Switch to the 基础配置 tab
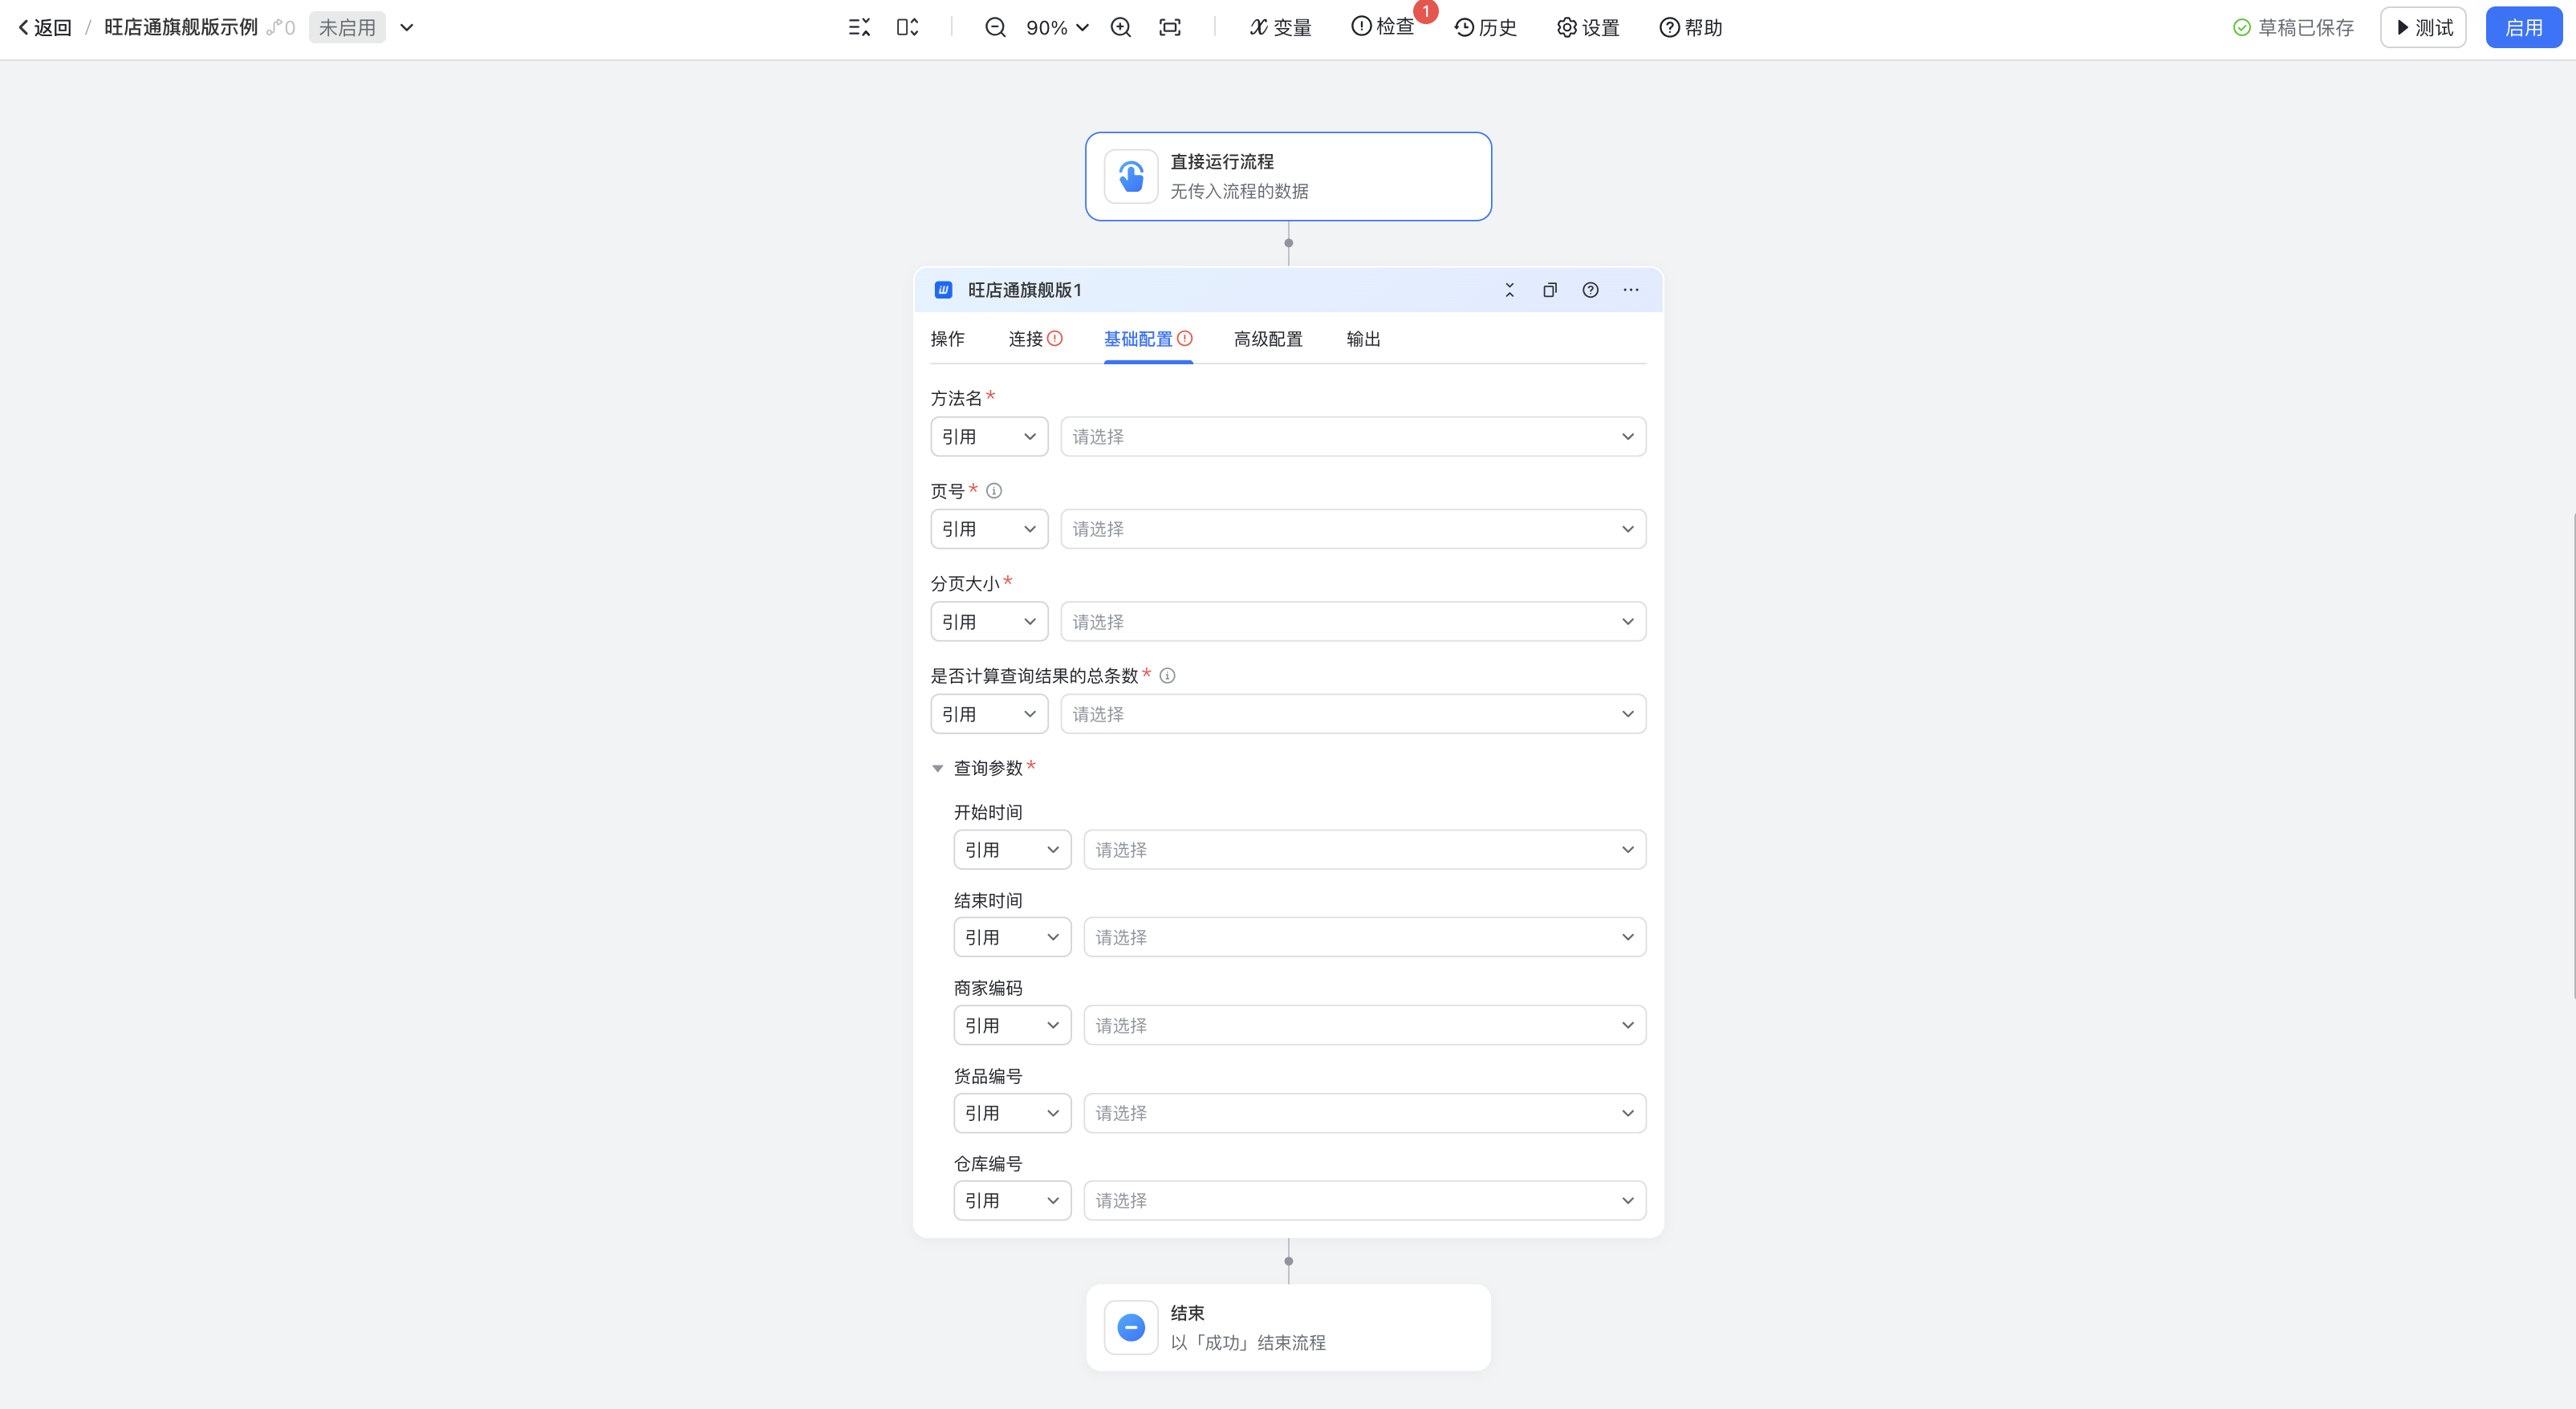 [1147, 339]
